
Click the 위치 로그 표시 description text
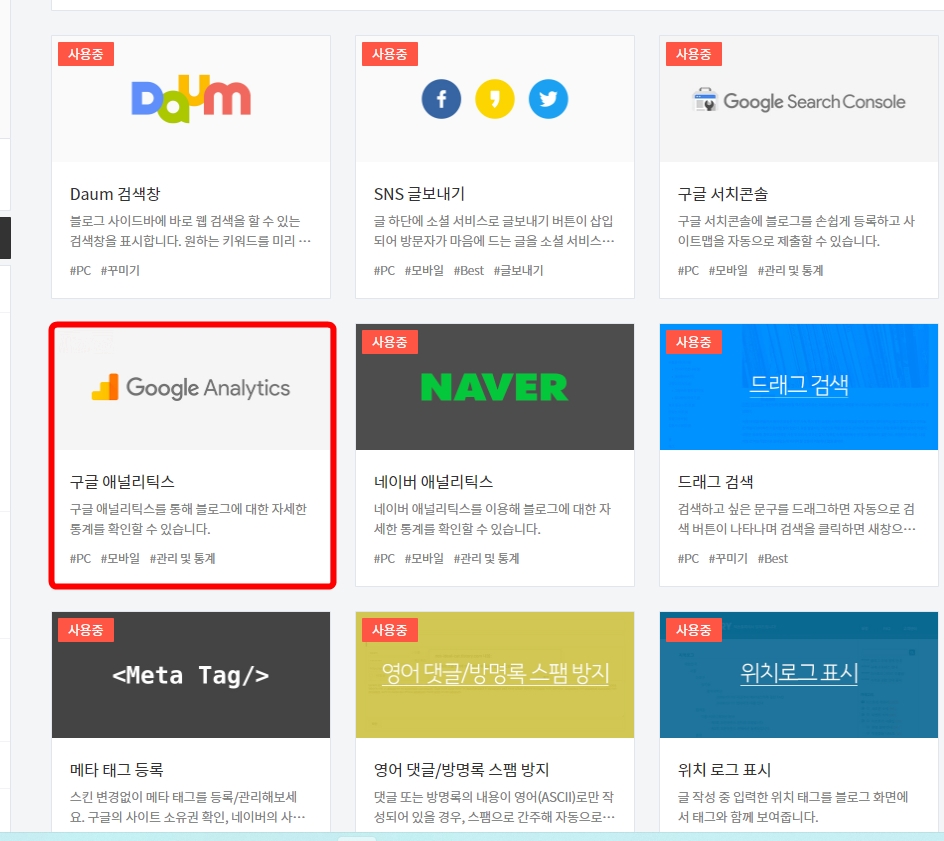[x=793, y=807]
